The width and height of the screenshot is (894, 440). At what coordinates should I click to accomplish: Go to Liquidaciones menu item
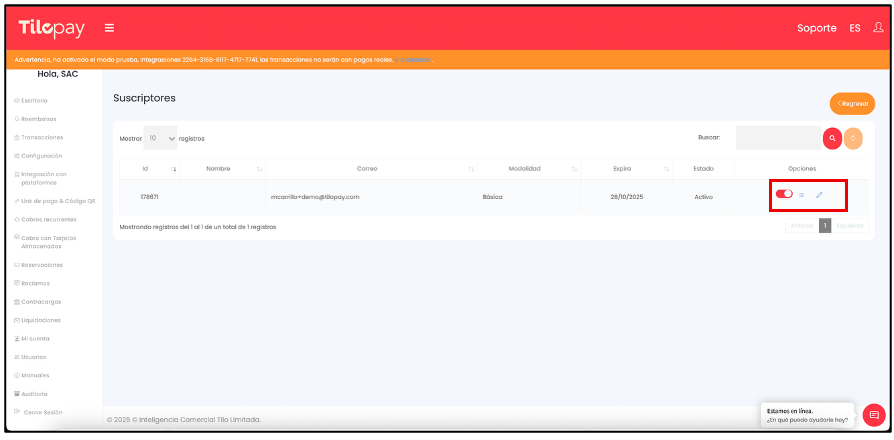(x=40, y=320)
